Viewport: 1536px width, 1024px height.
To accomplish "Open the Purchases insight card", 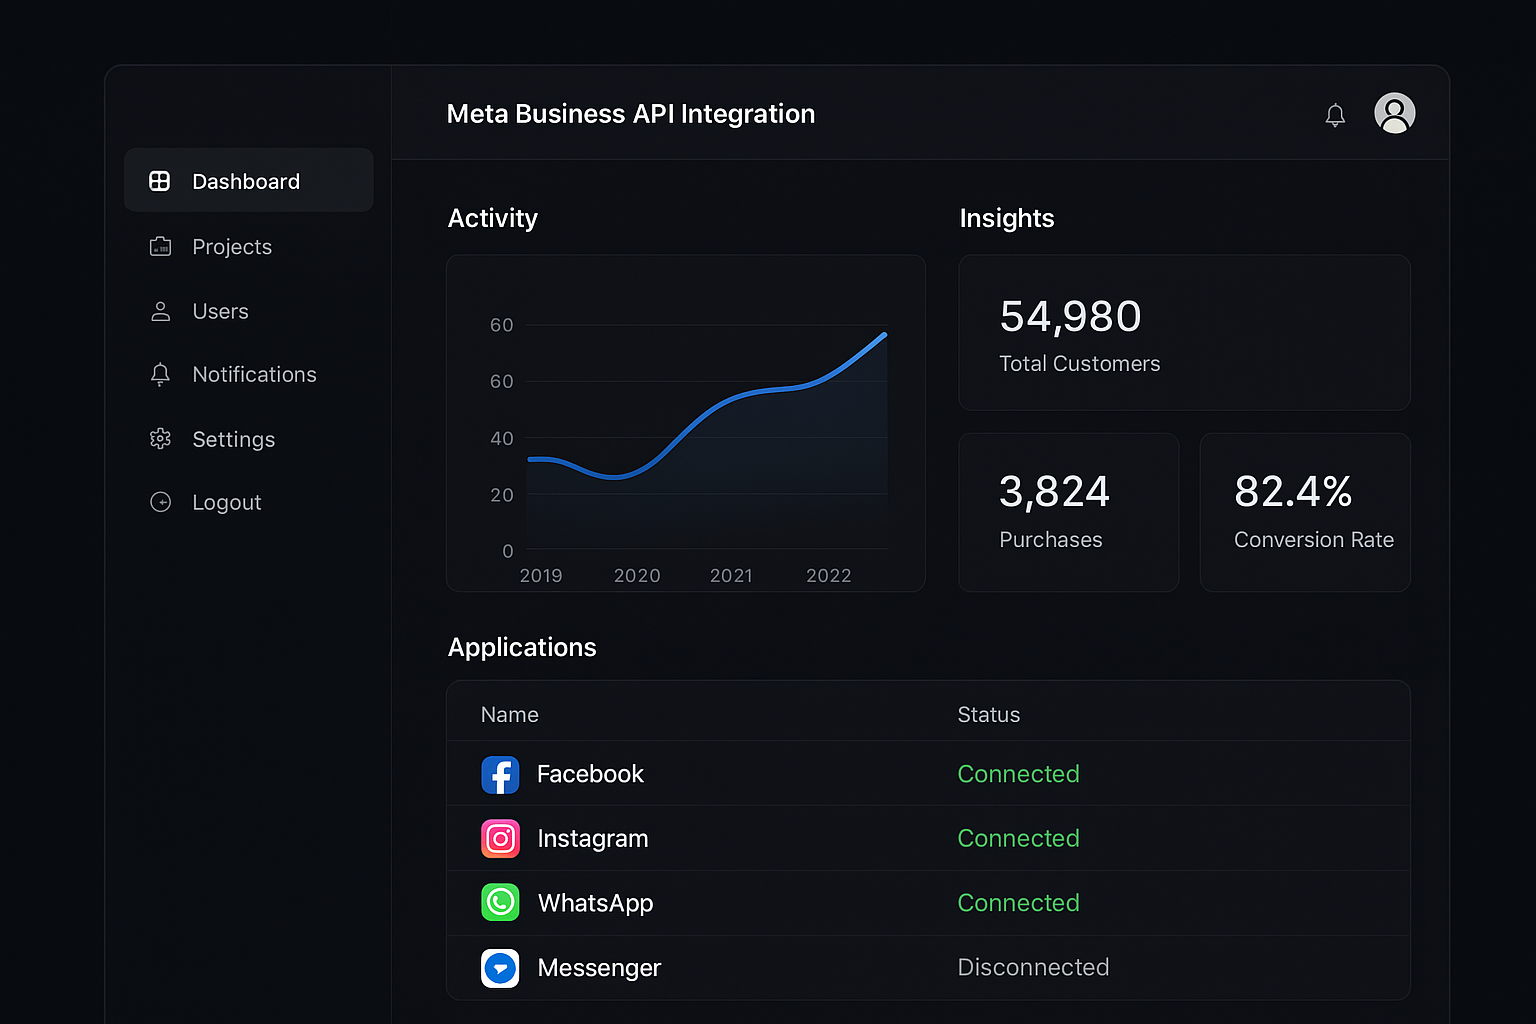I will coord(1068,512).
